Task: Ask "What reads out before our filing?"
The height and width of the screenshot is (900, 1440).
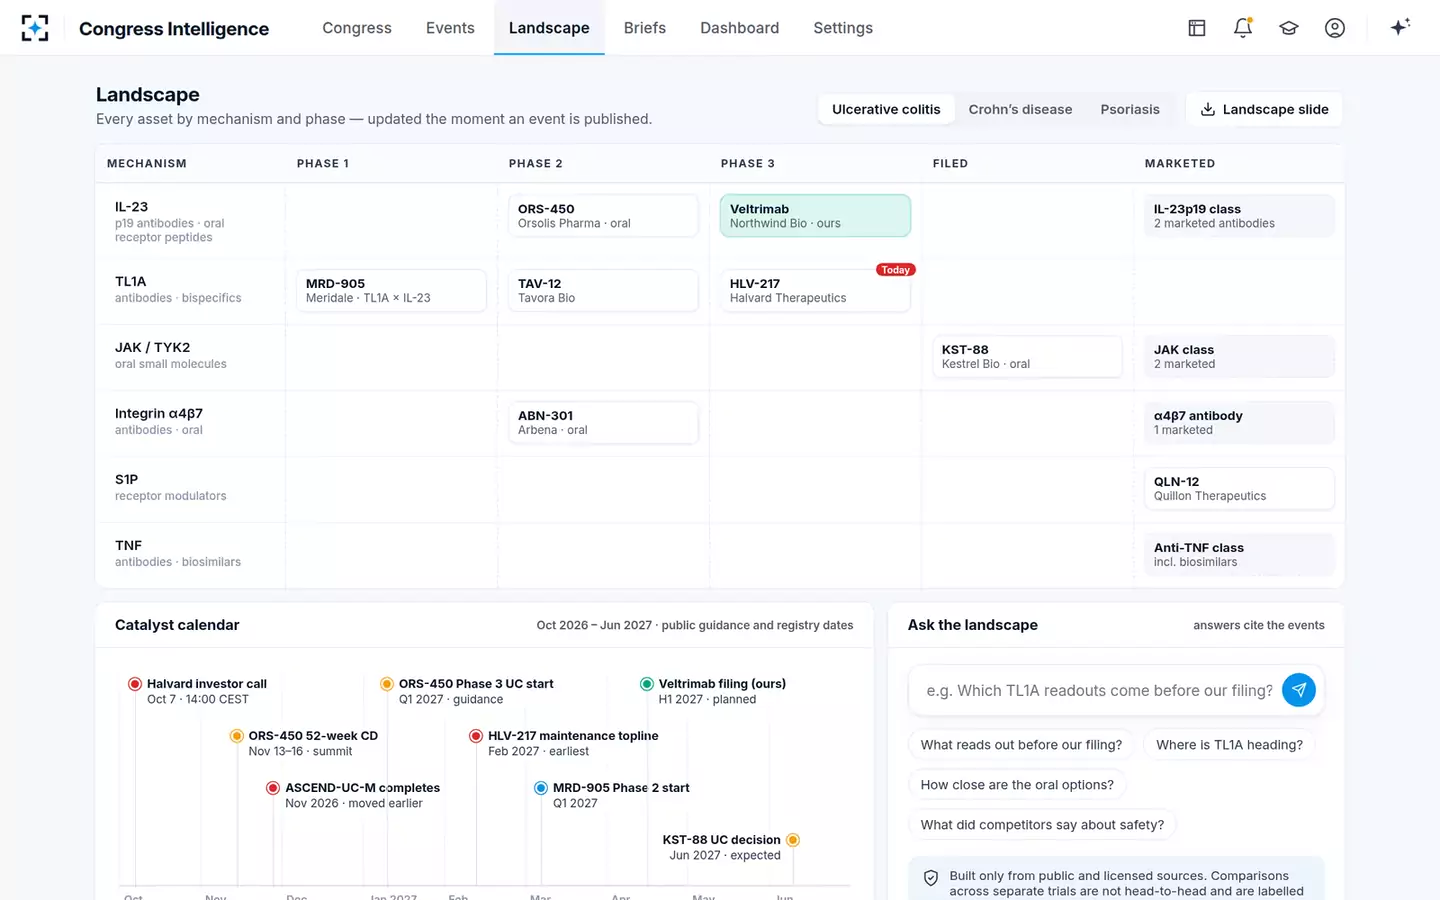Action: [x=1021, y=745]
